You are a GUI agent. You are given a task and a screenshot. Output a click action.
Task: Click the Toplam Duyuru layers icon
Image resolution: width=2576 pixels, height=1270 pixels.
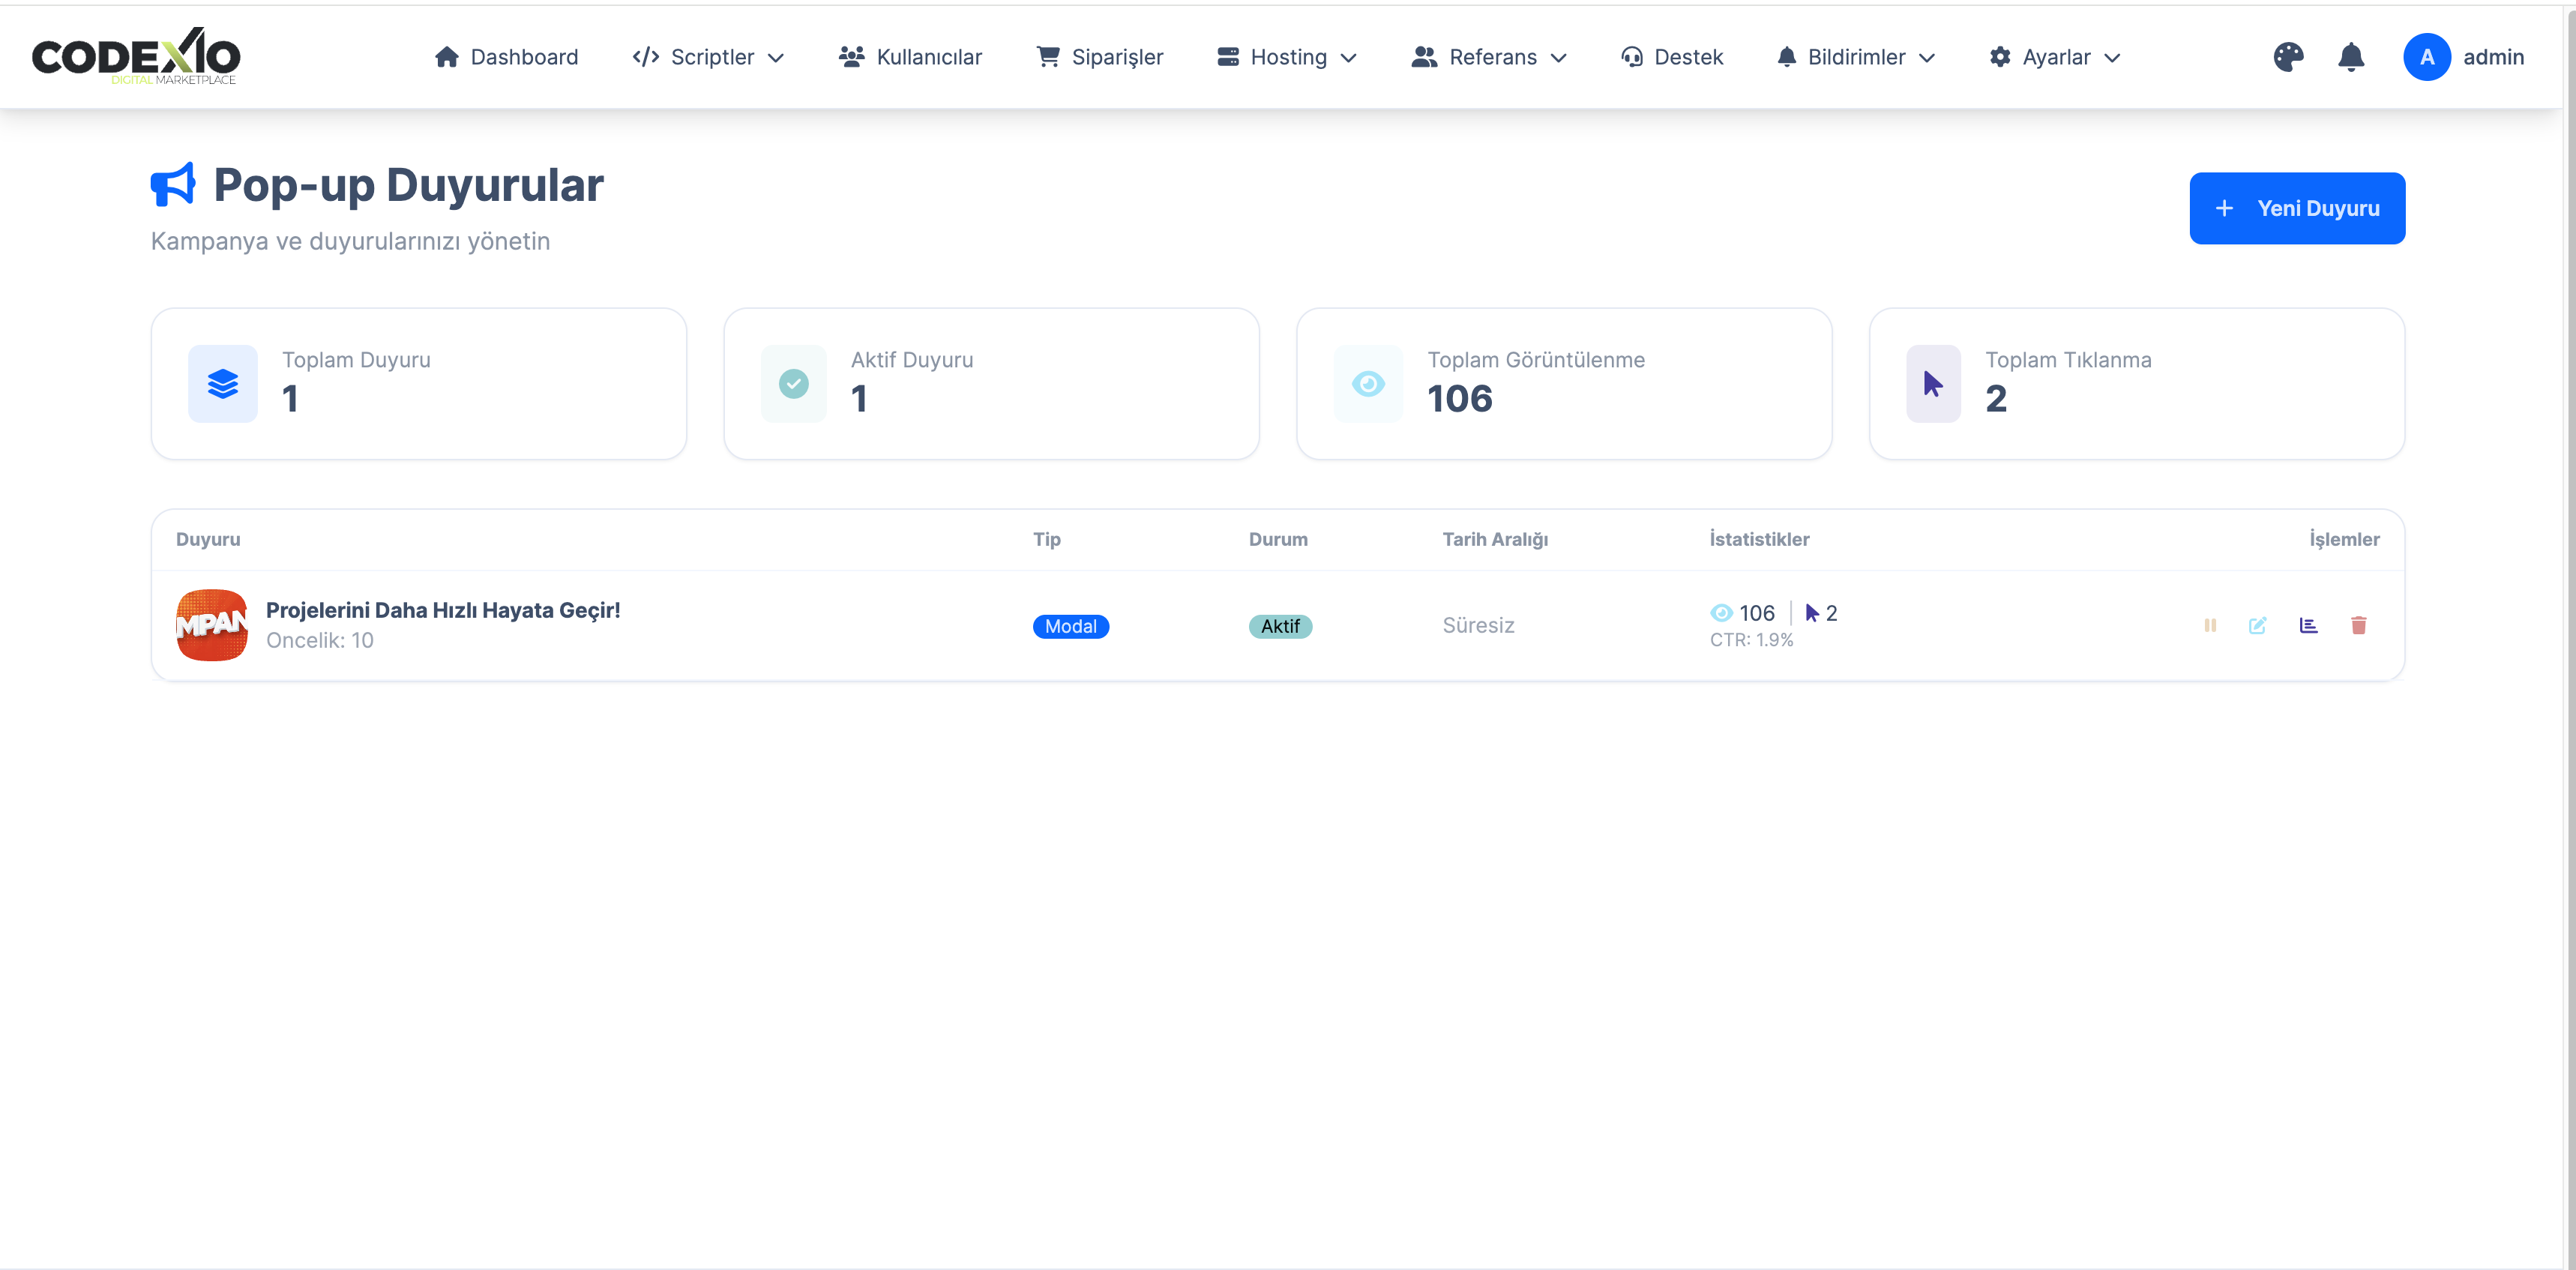(223, 384)
